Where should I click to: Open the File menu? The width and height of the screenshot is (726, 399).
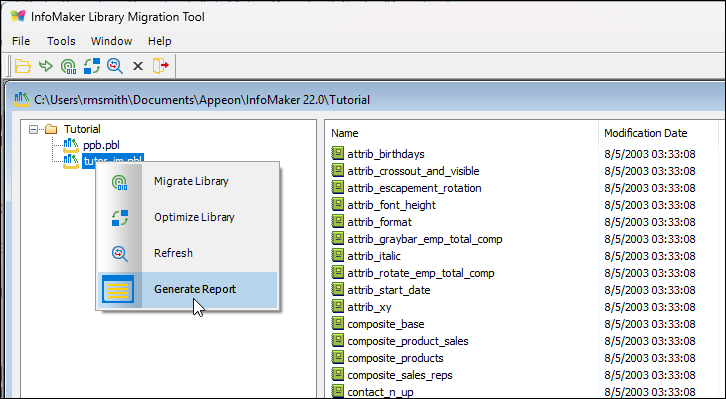click(21, 41)
